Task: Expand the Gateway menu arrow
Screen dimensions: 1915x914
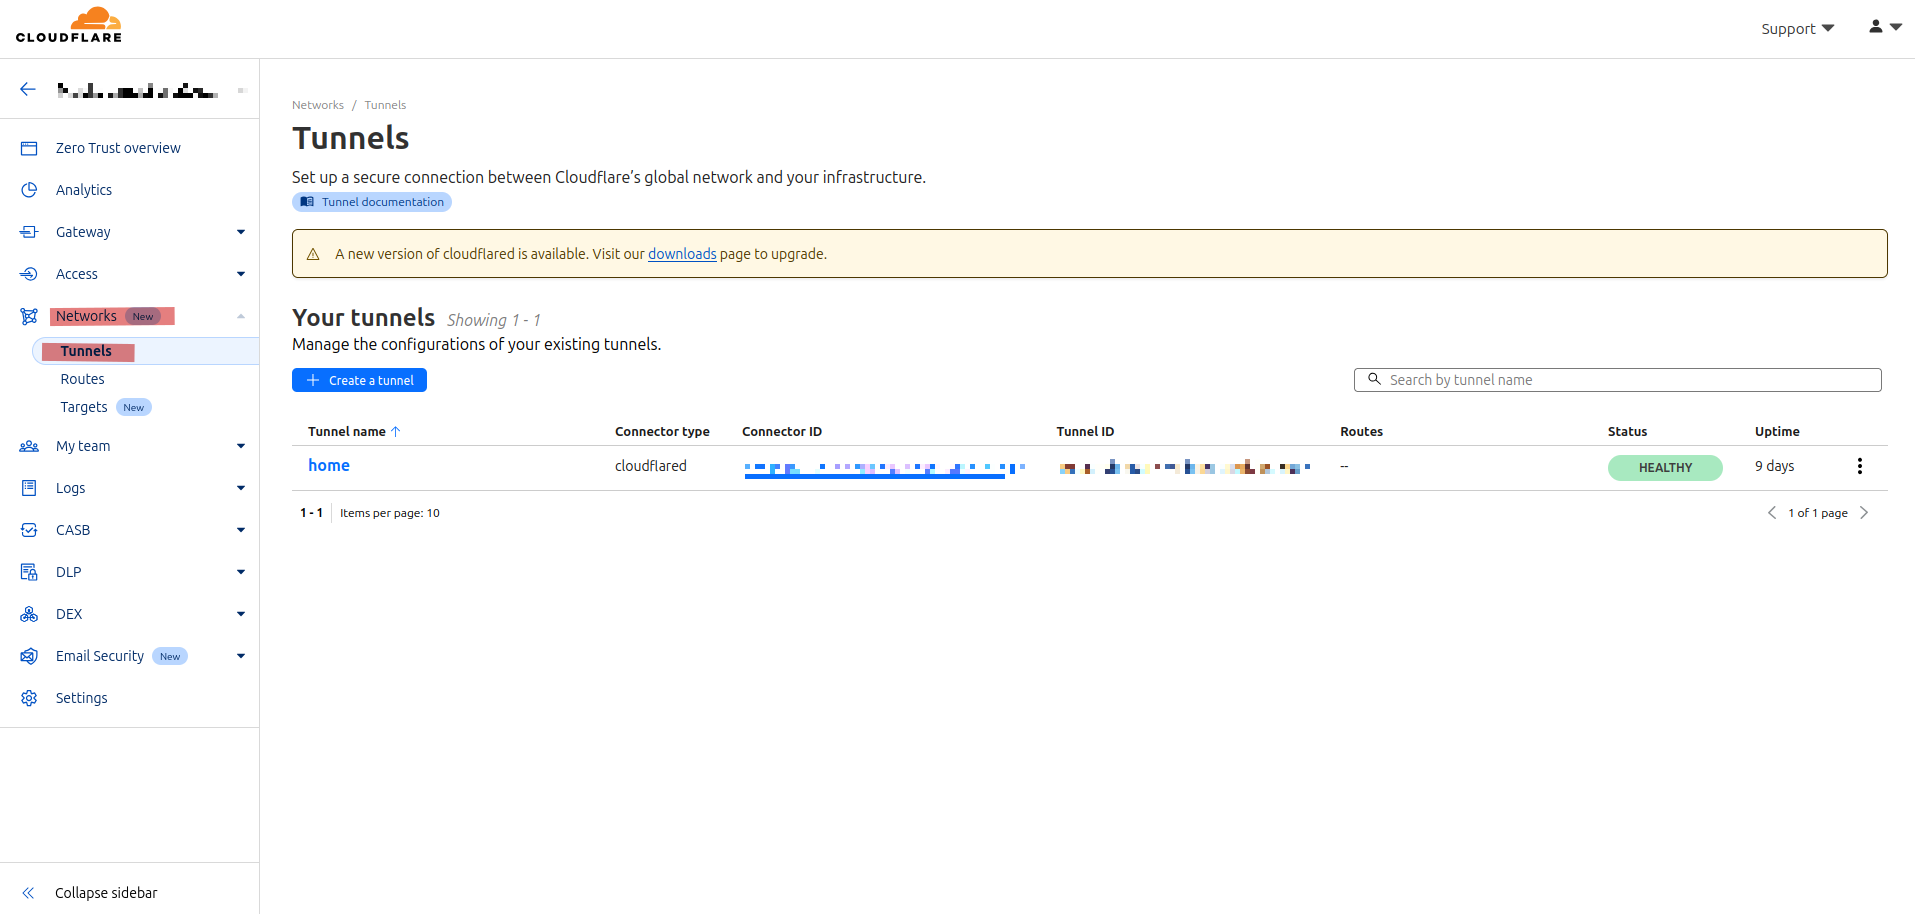Action: [241, 232]
